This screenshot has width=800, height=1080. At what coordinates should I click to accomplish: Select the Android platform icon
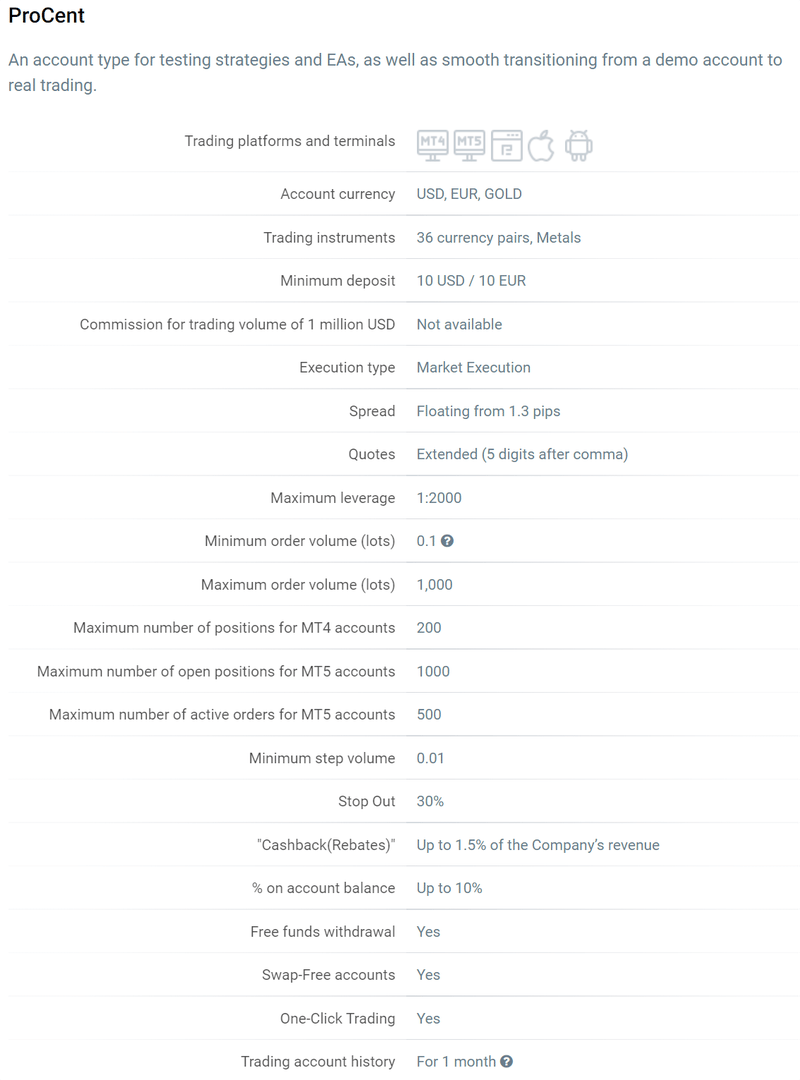click(578, 145)
